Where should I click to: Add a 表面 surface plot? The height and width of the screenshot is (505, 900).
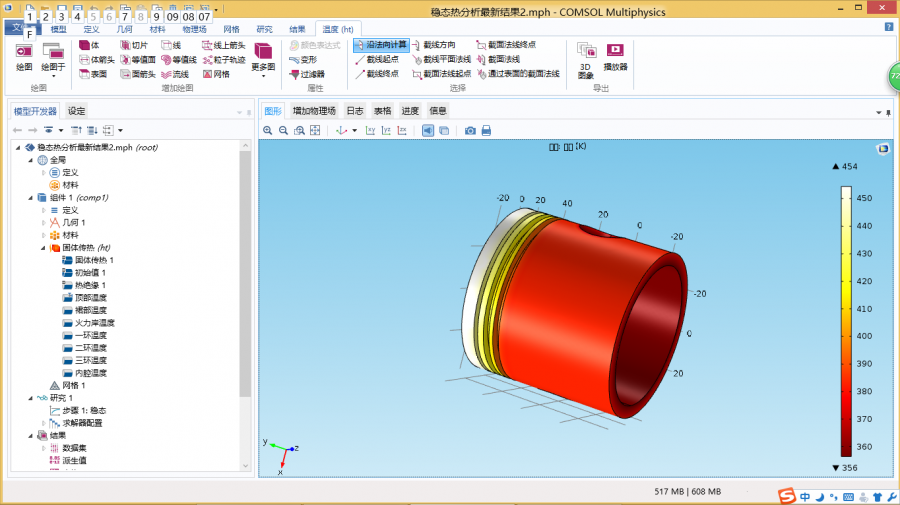click(93, 74)
